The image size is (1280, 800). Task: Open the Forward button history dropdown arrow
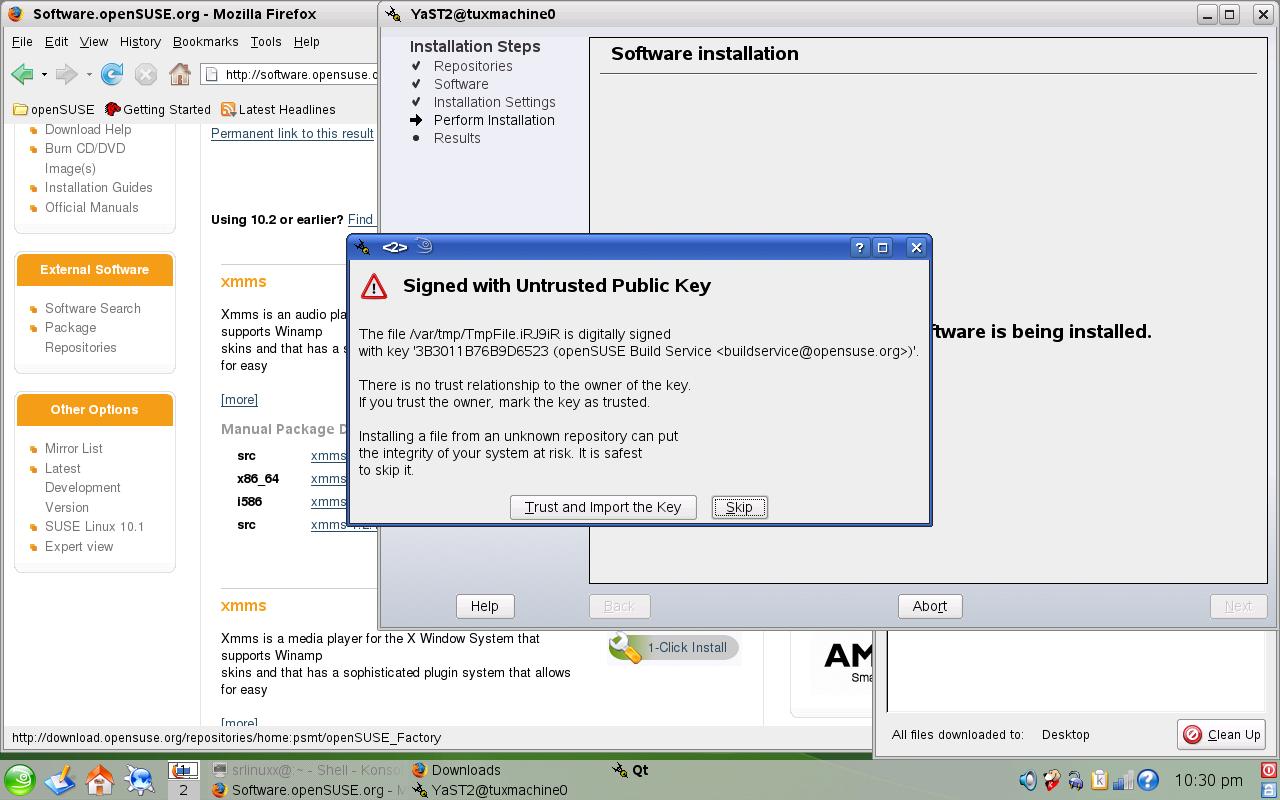click(89, 74)
